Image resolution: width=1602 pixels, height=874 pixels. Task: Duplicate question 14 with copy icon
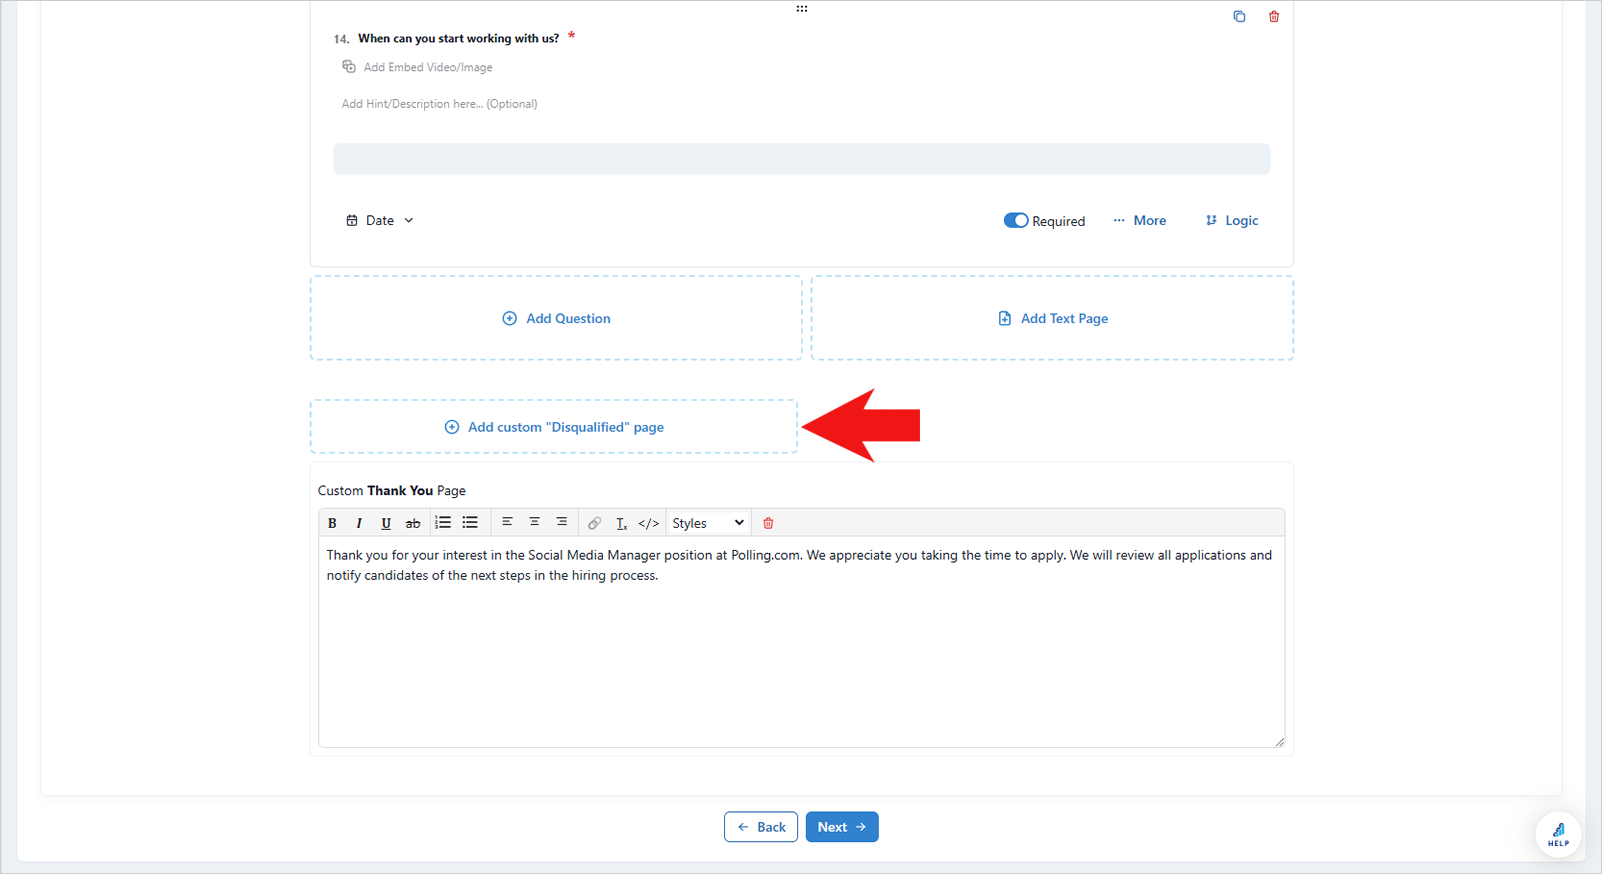click(1239, 16)
